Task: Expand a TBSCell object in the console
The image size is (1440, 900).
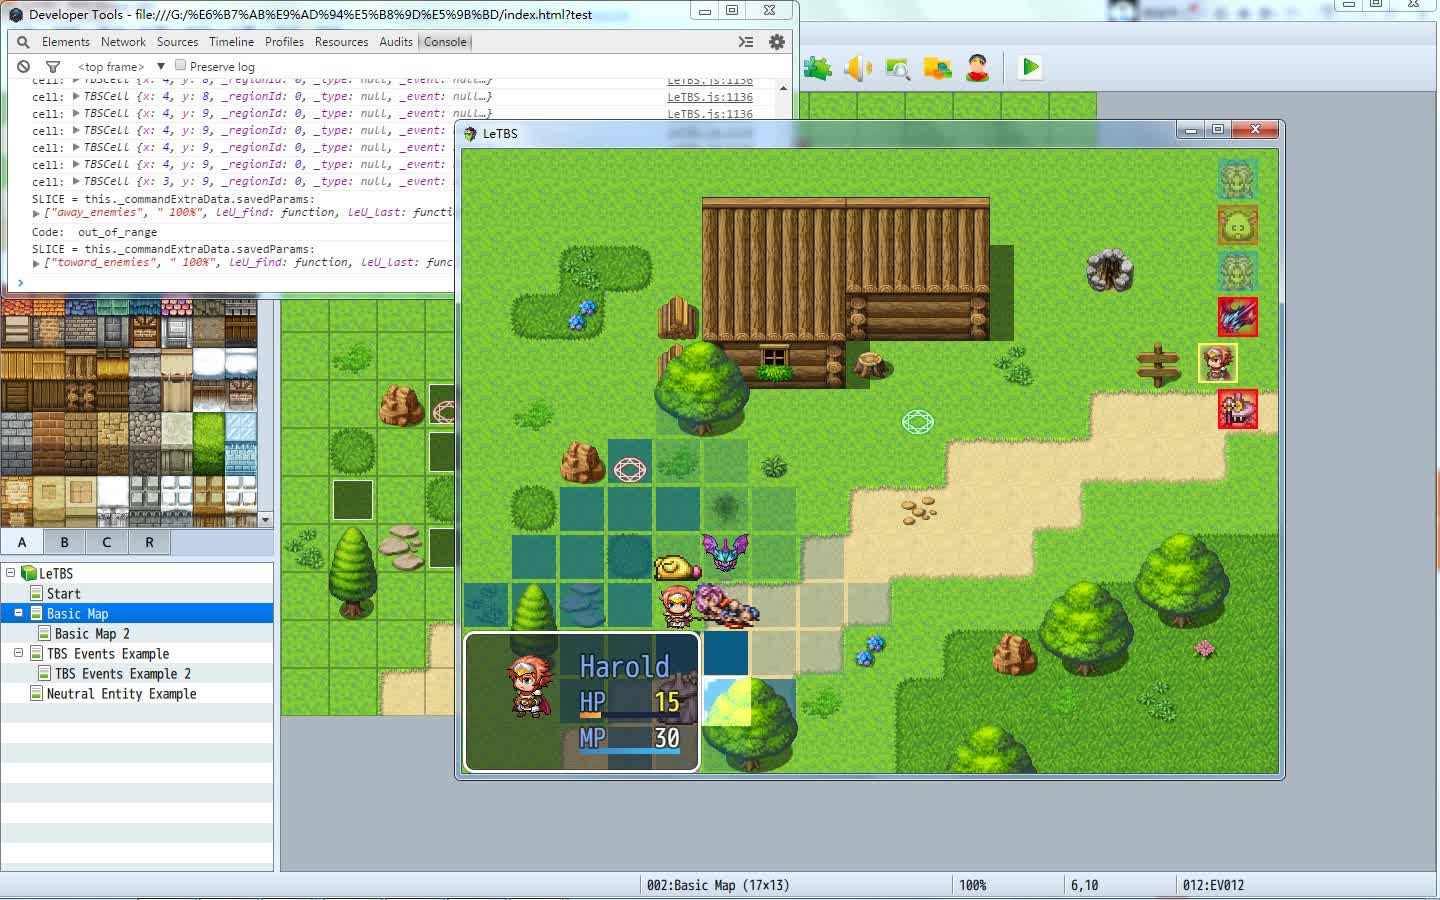Action: (76, 96)
